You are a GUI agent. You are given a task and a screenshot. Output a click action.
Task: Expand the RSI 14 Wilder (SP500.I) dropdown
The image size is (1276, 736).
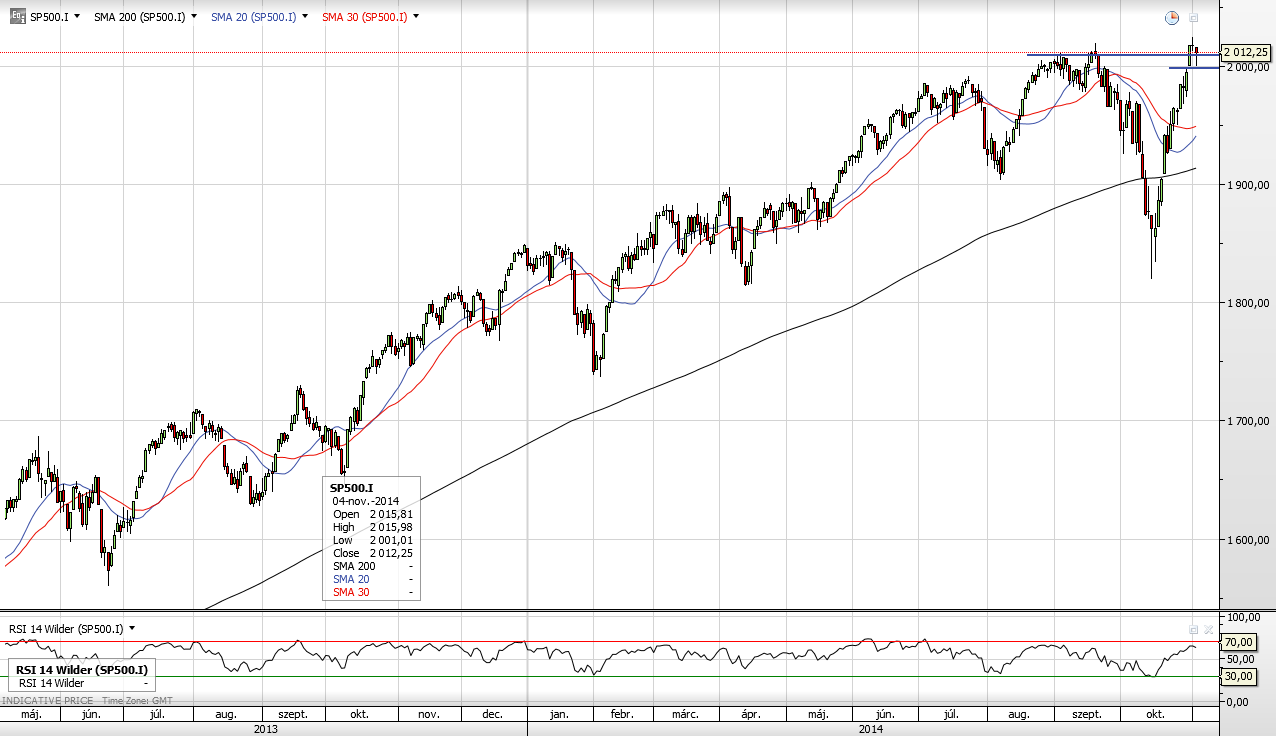132,629
